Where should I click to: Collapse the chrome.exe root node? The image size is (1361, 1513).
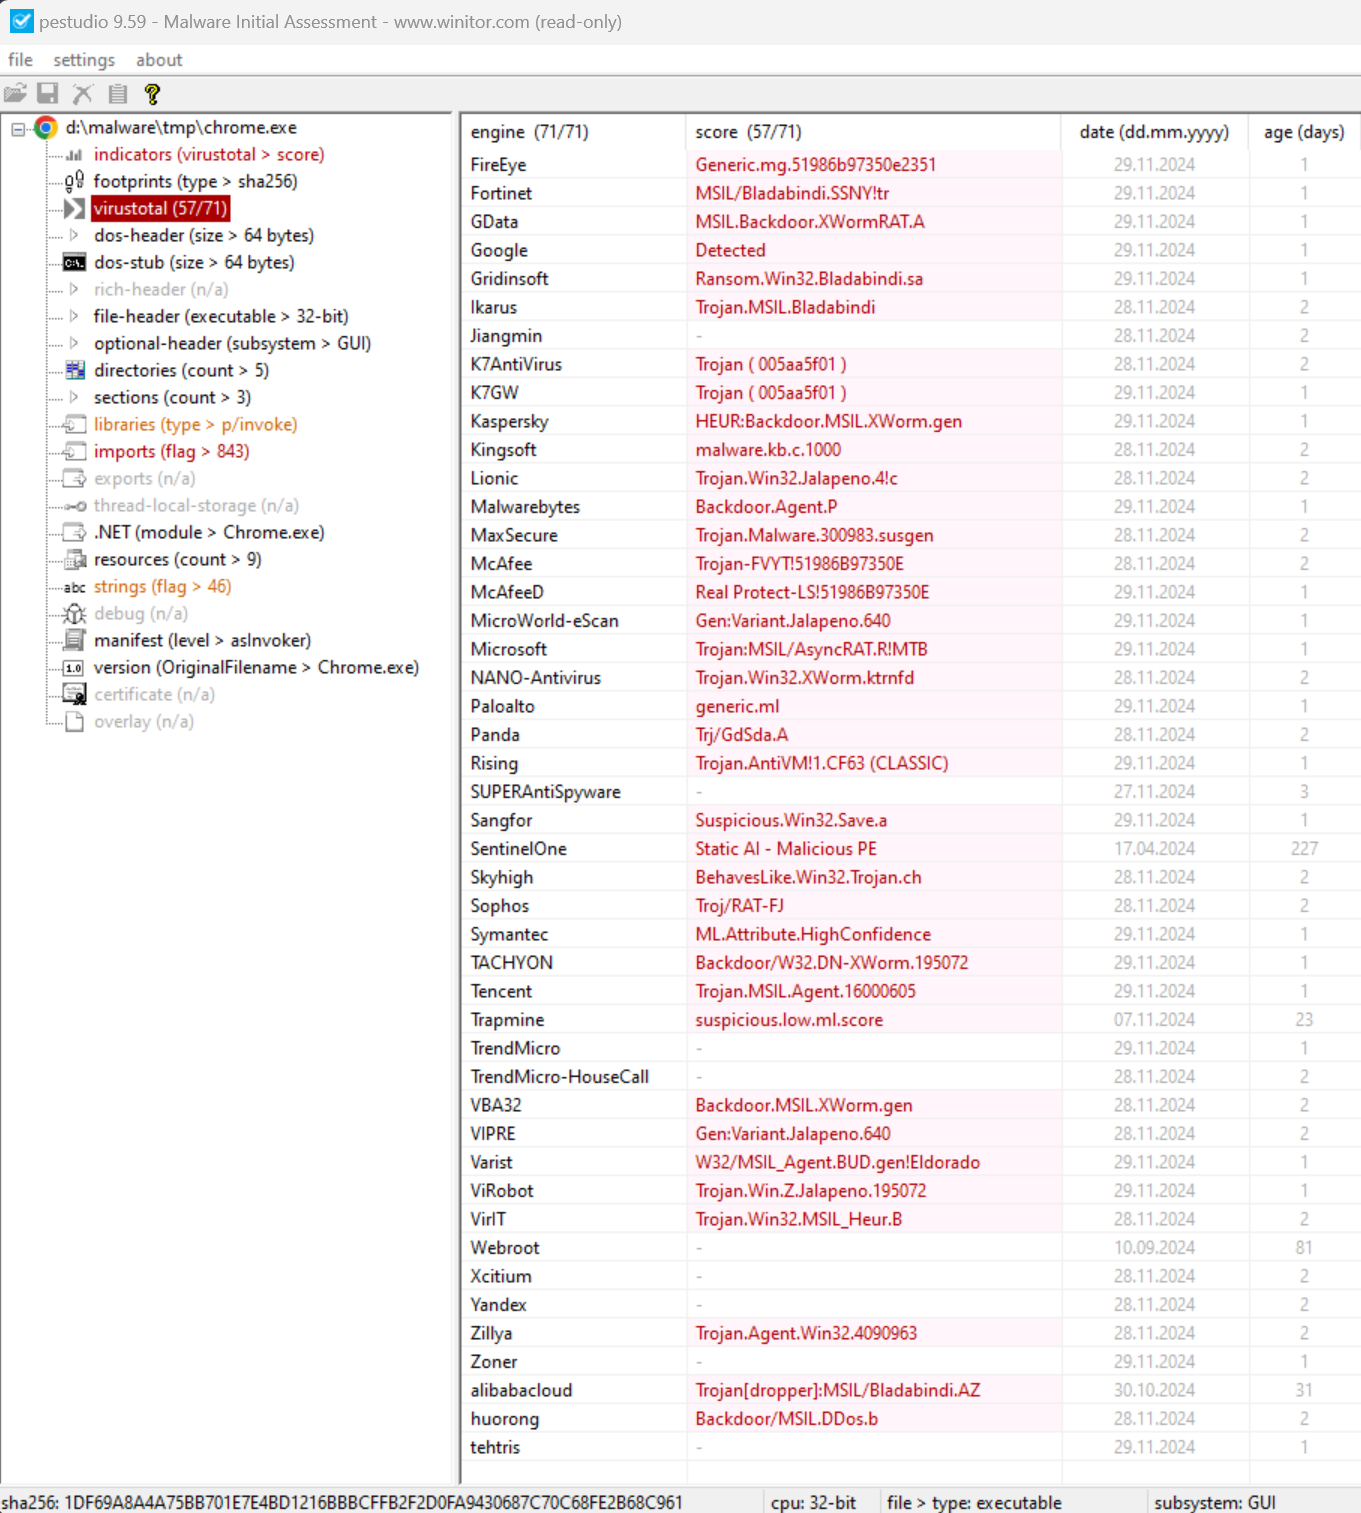point(16,127)
